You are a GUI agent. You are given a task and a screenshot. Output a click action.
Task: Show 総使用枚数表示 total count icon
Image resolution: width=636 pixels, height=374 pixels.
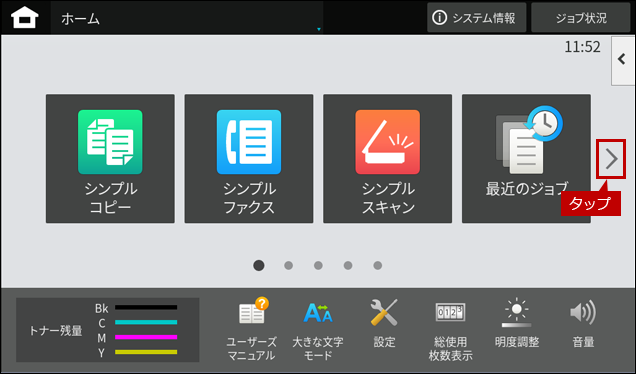pyautogui.click(x=450, y=329)
